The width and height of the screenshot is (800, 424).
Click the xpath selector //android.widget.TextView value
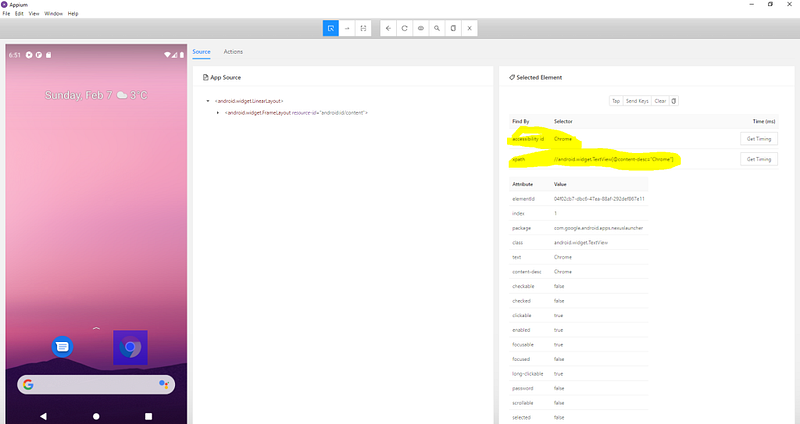click(613, 159)
